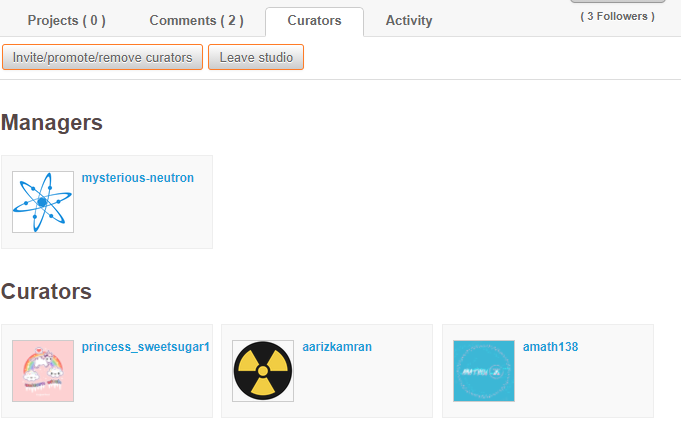Click the Curators section heading
Viewport: 681px width, 422px height.
pos(47,292)
